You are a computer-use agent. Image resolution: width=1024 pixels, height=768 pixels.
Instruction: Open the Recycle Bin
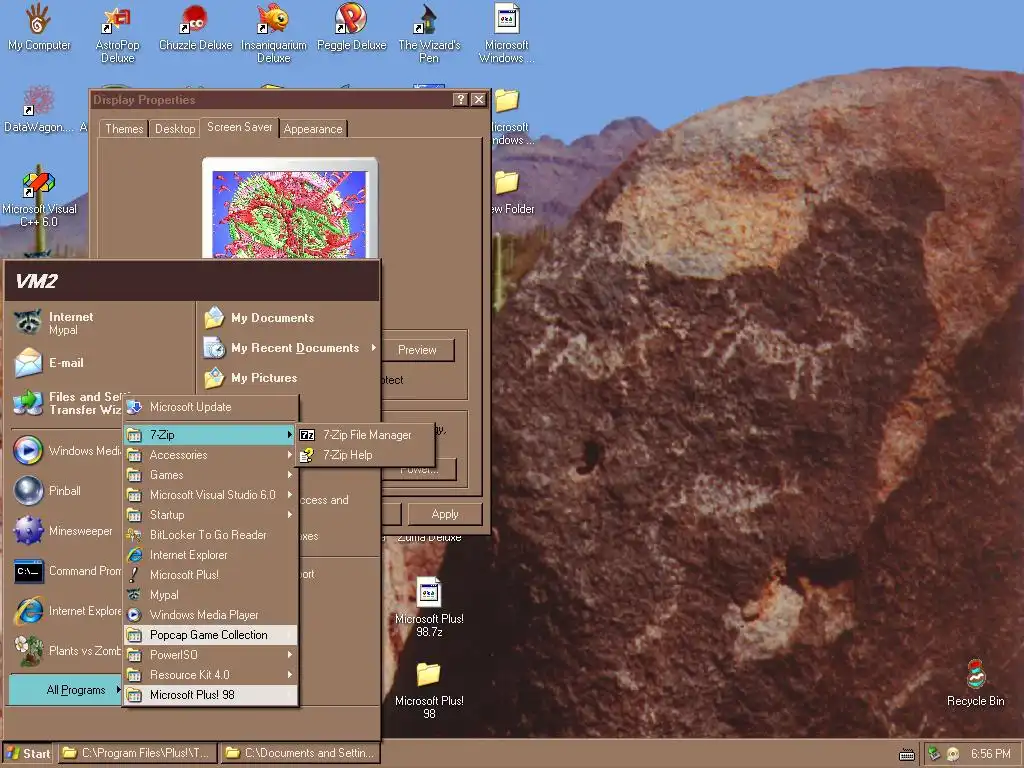click(976, 683)
